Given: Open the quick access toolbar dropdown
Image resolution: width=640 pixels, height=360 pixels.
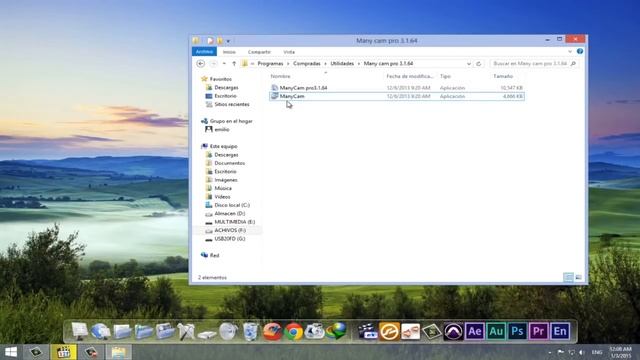Looking at the screenshot, I should 228,41.
